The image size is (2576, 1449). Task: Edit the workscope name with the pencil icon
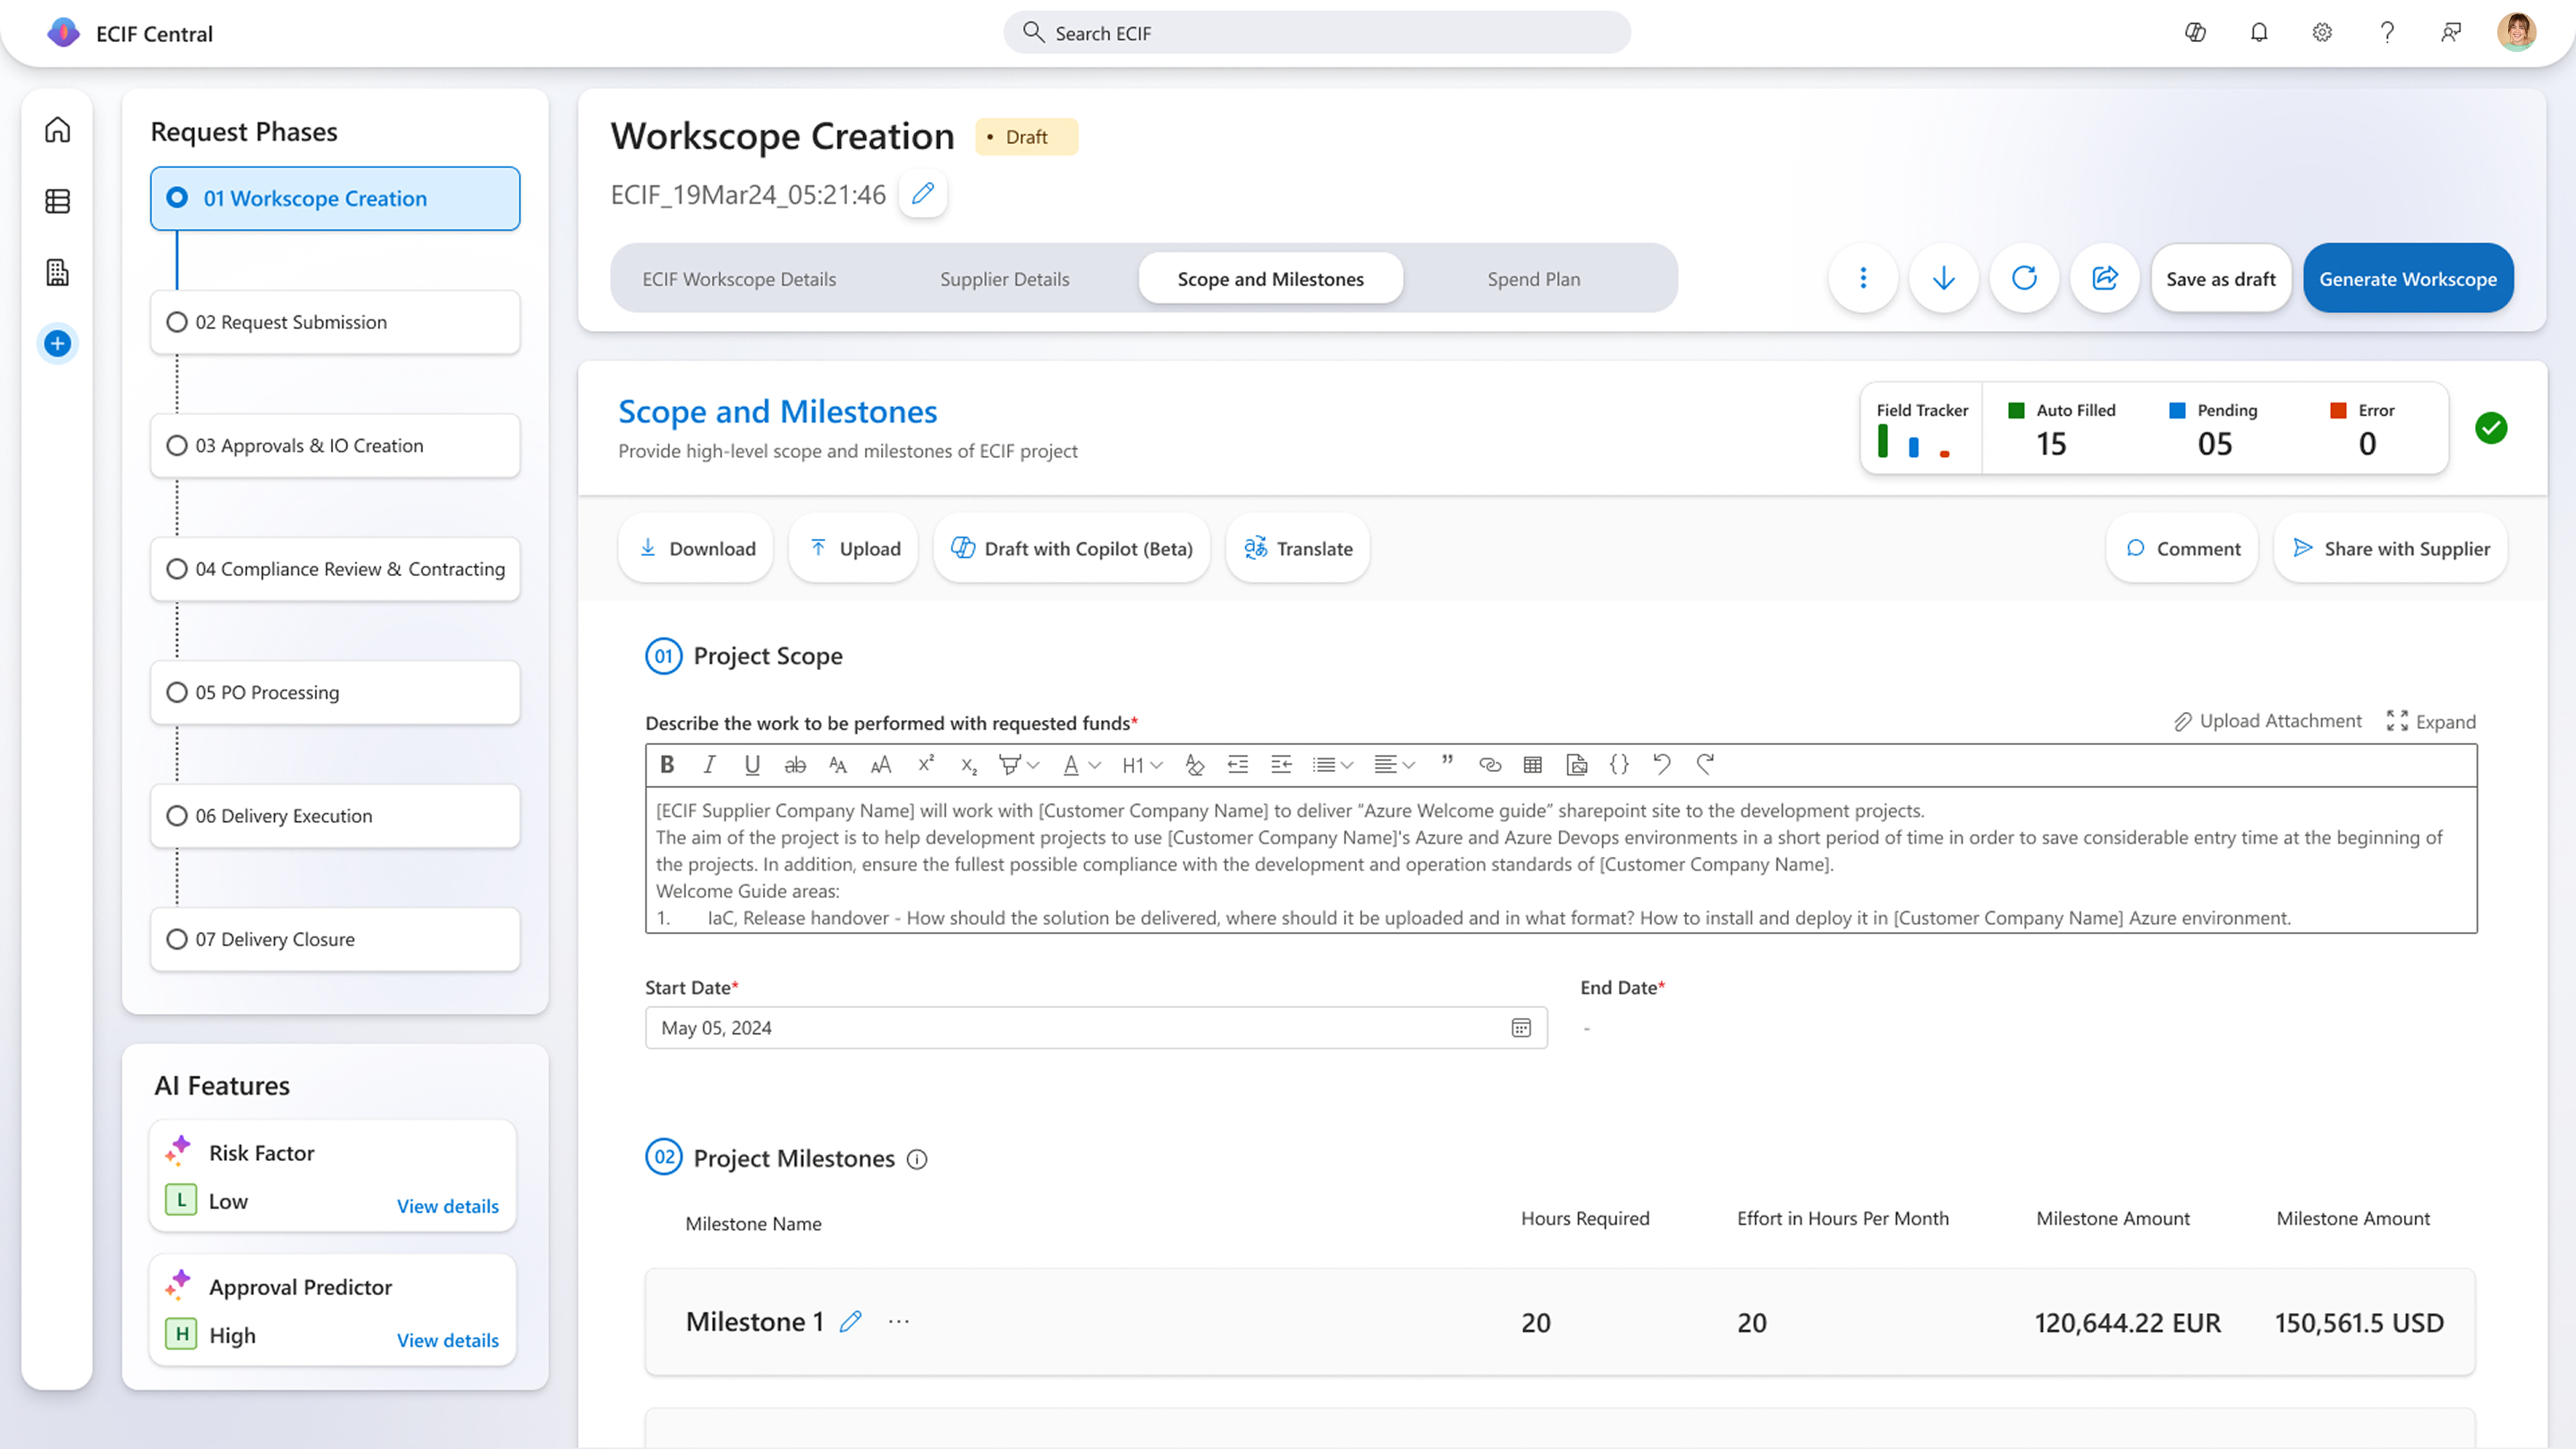coord(923,194)
